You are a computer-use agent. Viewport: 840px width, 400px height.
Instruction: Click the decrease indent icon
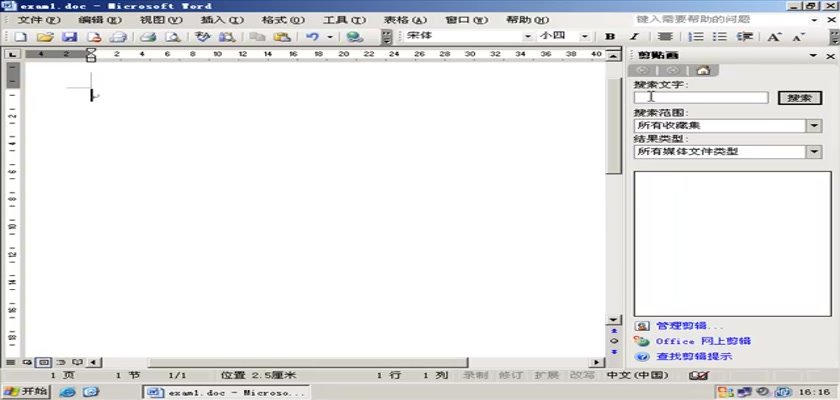pos(745,36)
